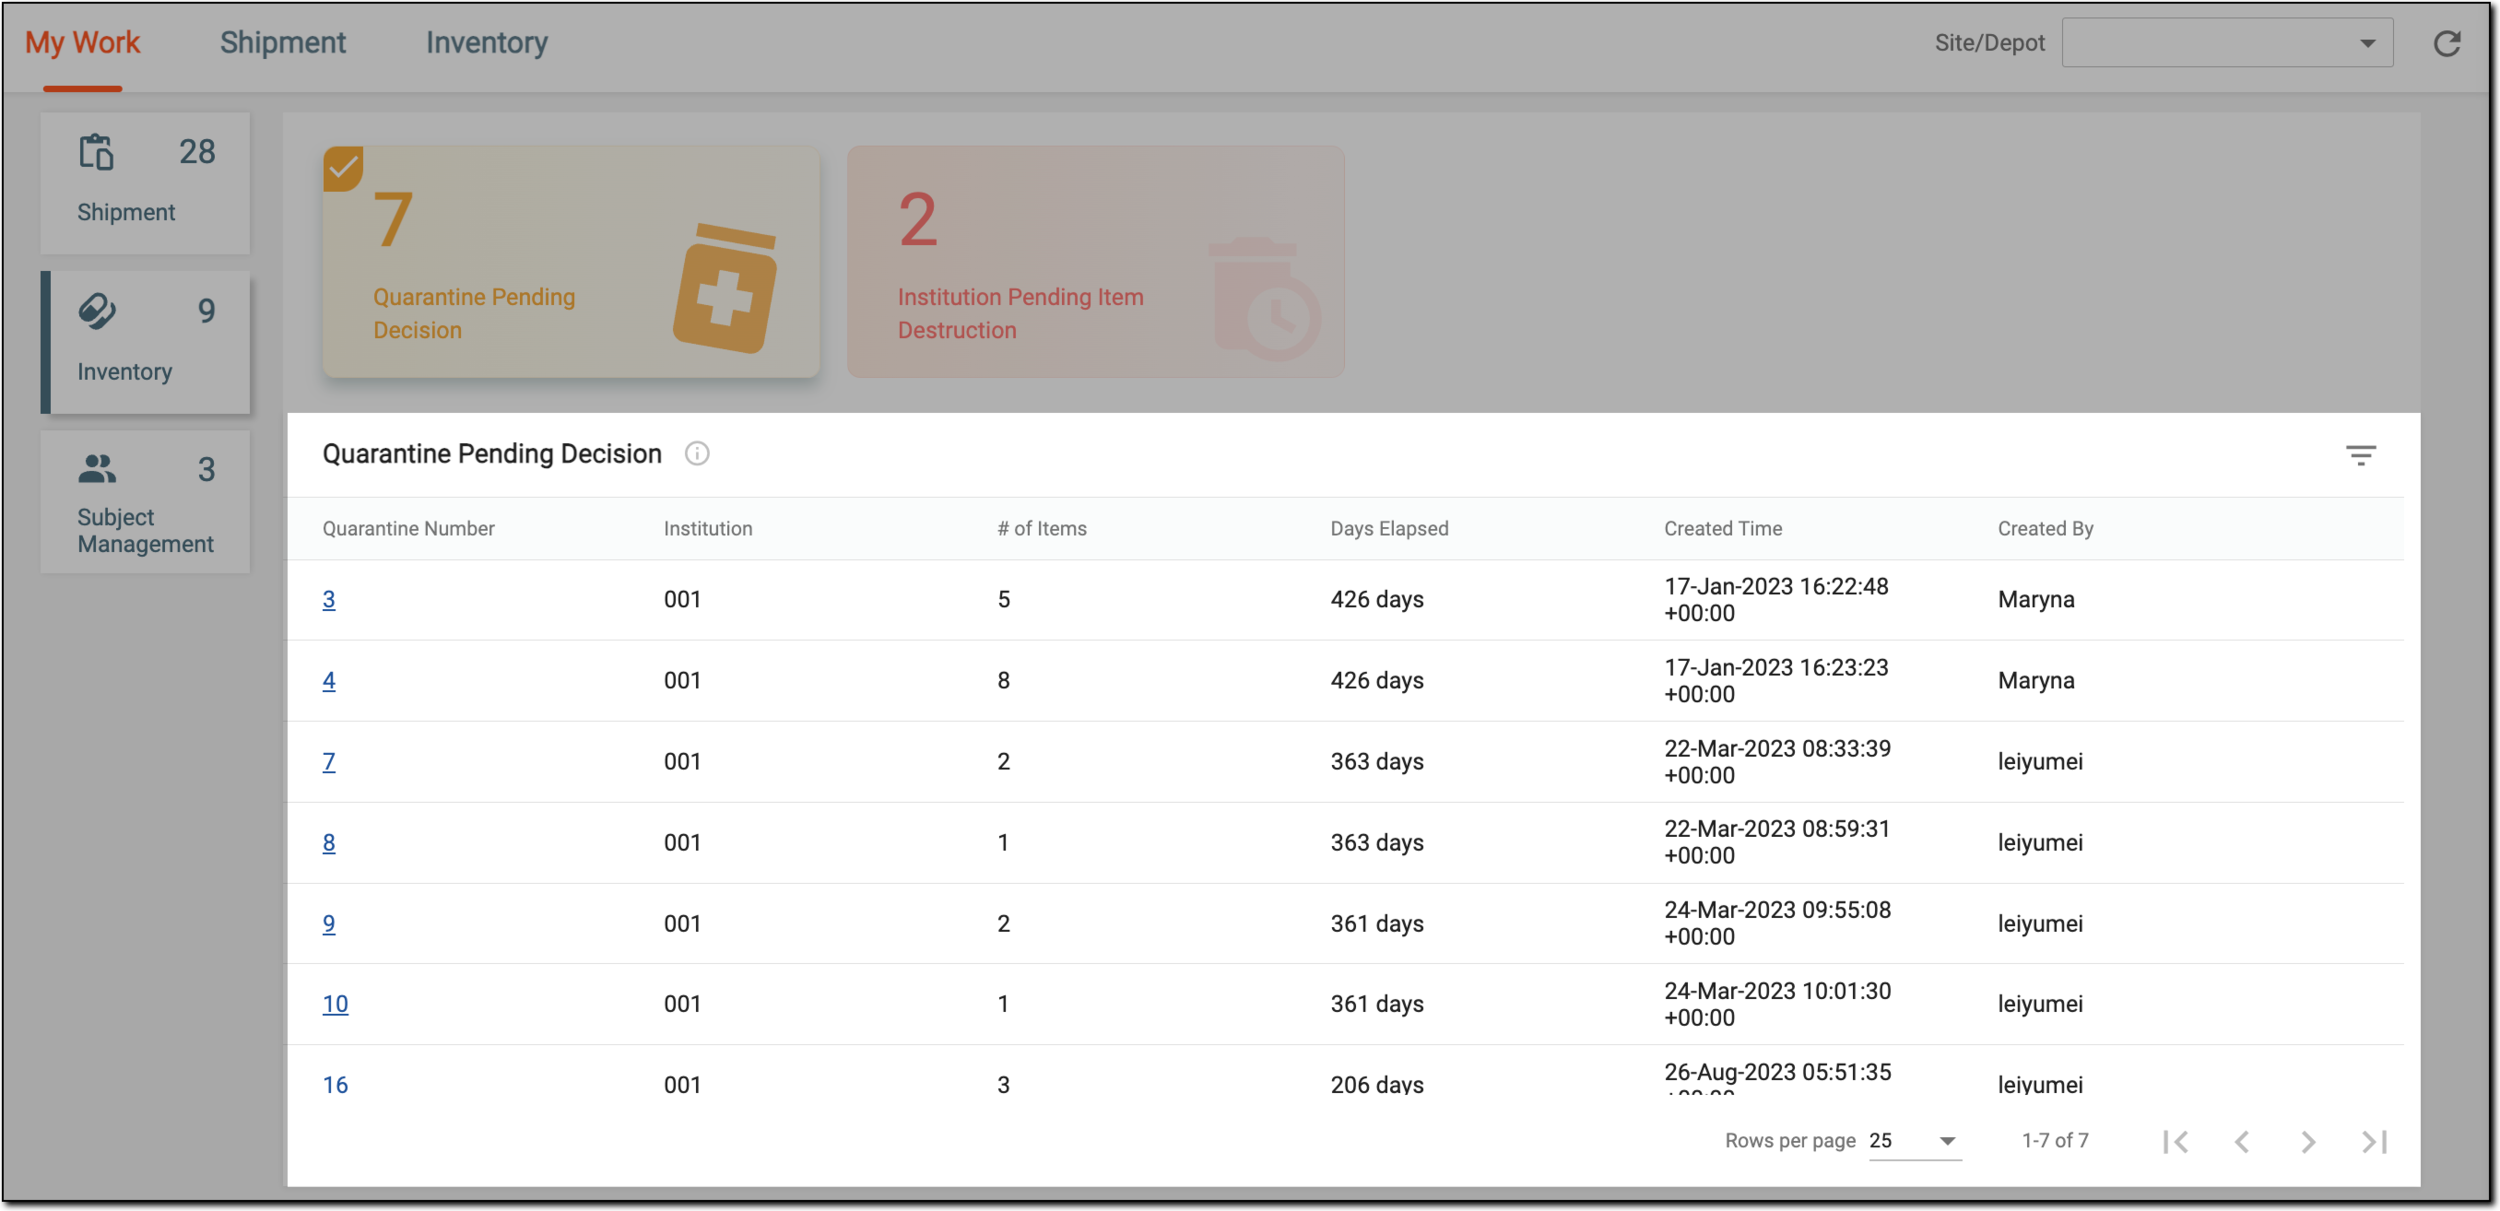Open the table filter icon
This screenshot has width=2500, height=1211.
[x=2360, y=455]
